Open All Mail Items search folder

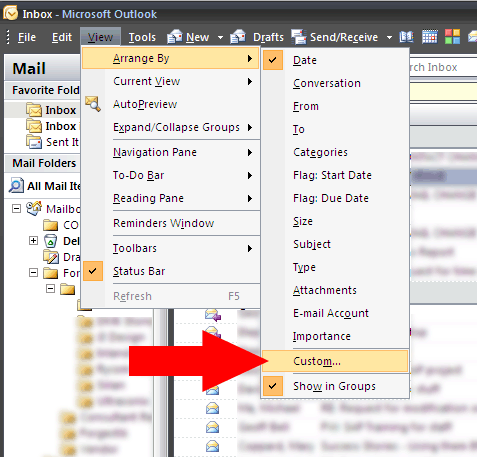pos(45,186)
